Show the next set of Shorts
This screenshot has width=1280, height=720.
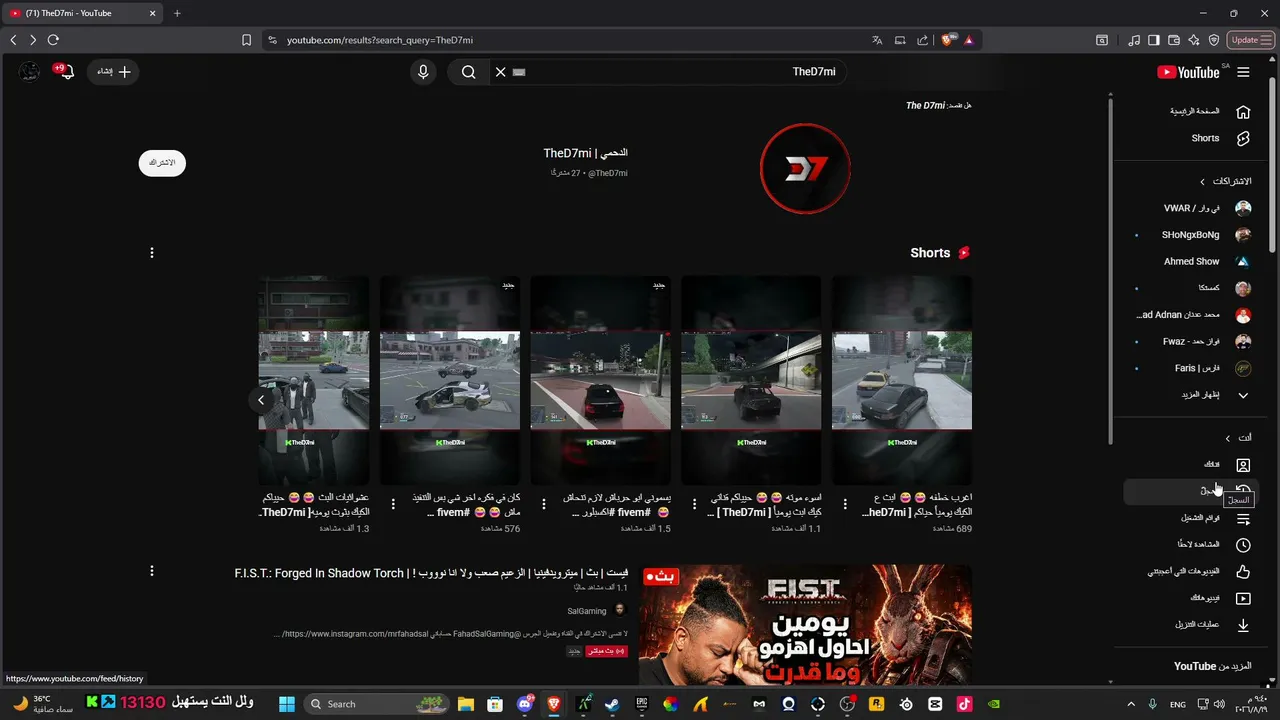[261, 400]
